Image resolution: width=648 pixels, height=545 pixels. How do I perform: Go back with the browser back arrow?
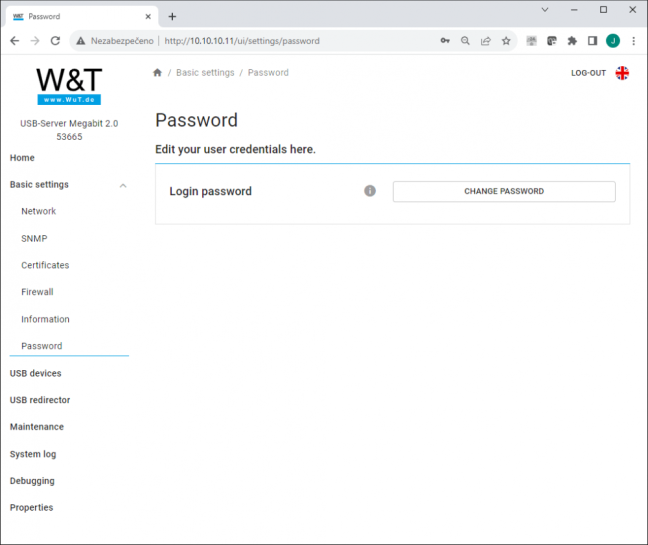click(x=14, y=41)
